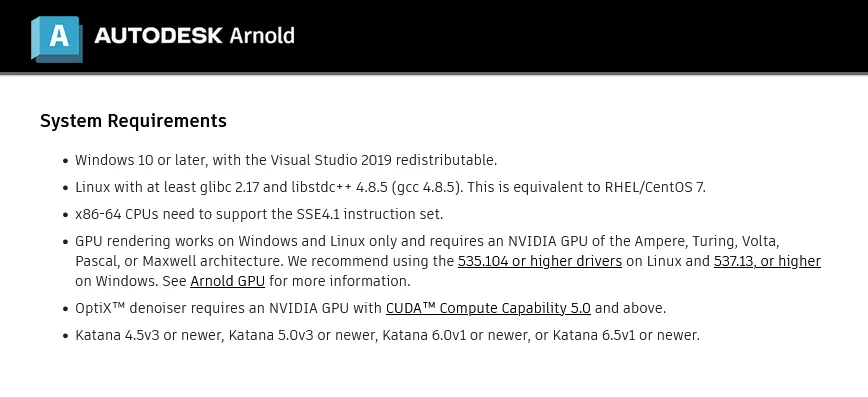This screenshot has height=397, width=868.
Task: Click the OptiX denoiser requirement text
Action: tap(370, 308)
